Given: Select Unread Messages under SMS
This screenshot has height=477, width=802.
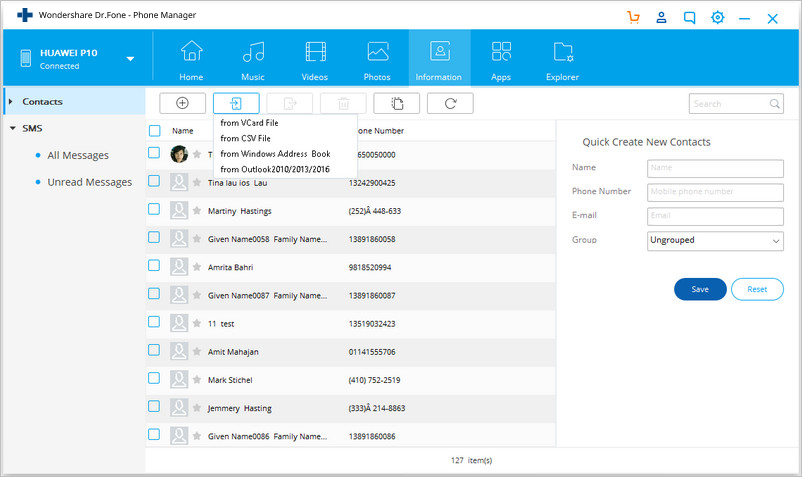Looking at the screenshot, I should pos(90,182).
